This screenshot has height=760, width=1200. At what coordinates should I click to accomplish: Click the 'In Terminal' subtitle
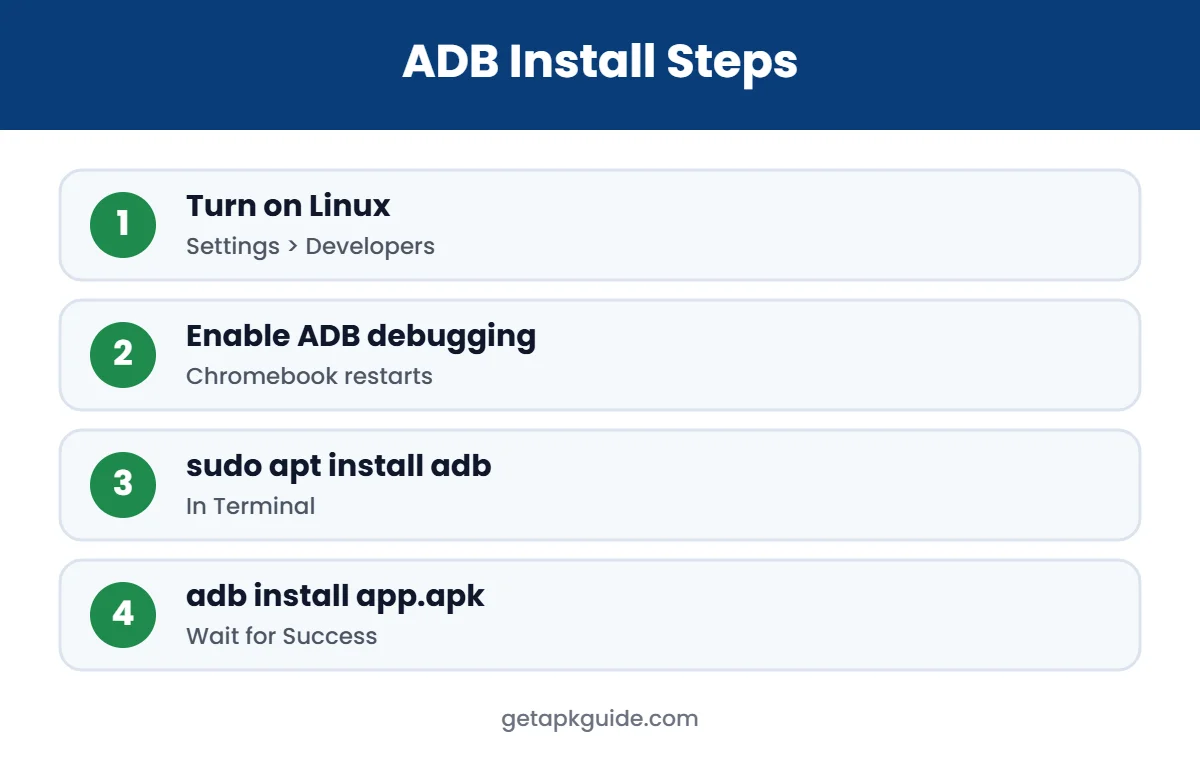pos(250,506)
